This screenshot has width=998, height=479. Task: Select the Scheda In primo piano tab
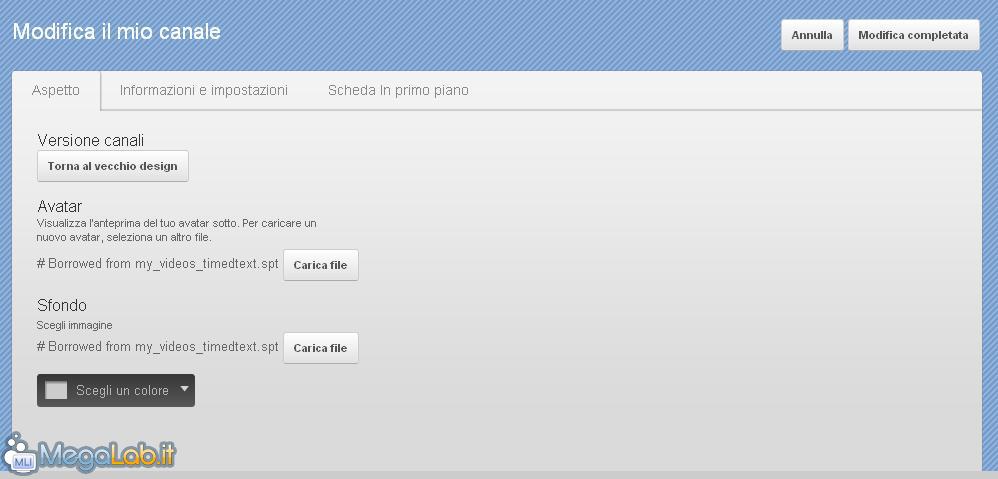pos(398,90)
